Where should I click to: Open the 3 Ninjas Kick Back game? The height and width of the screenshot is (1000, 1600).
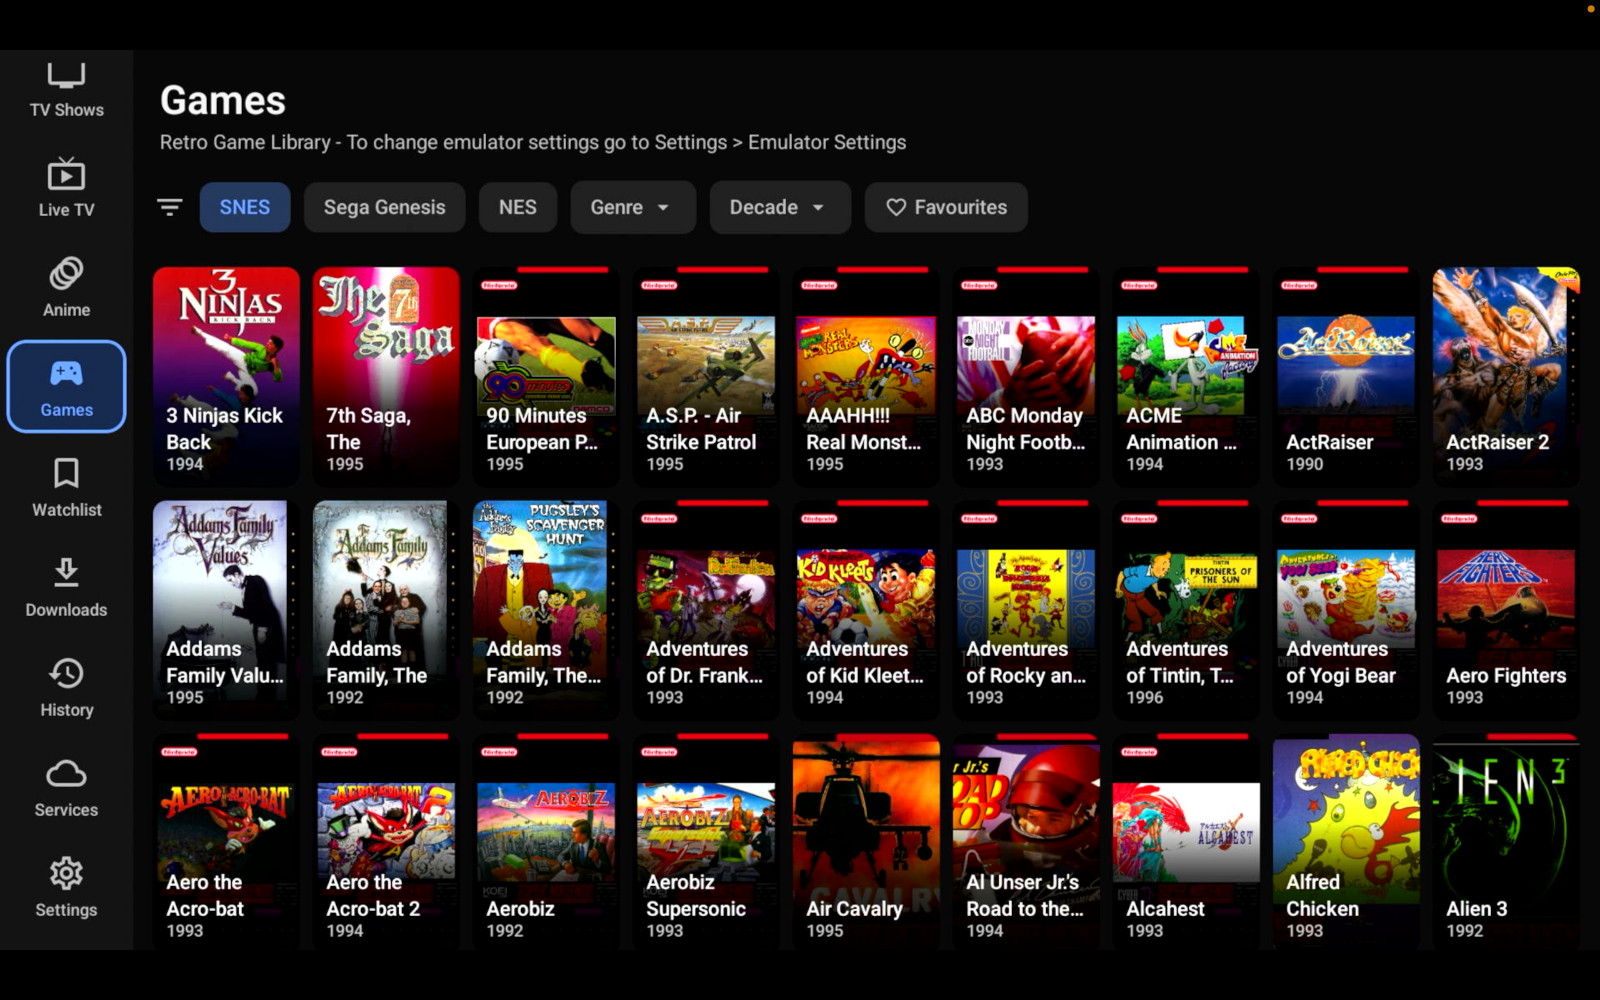coord(226,376)
